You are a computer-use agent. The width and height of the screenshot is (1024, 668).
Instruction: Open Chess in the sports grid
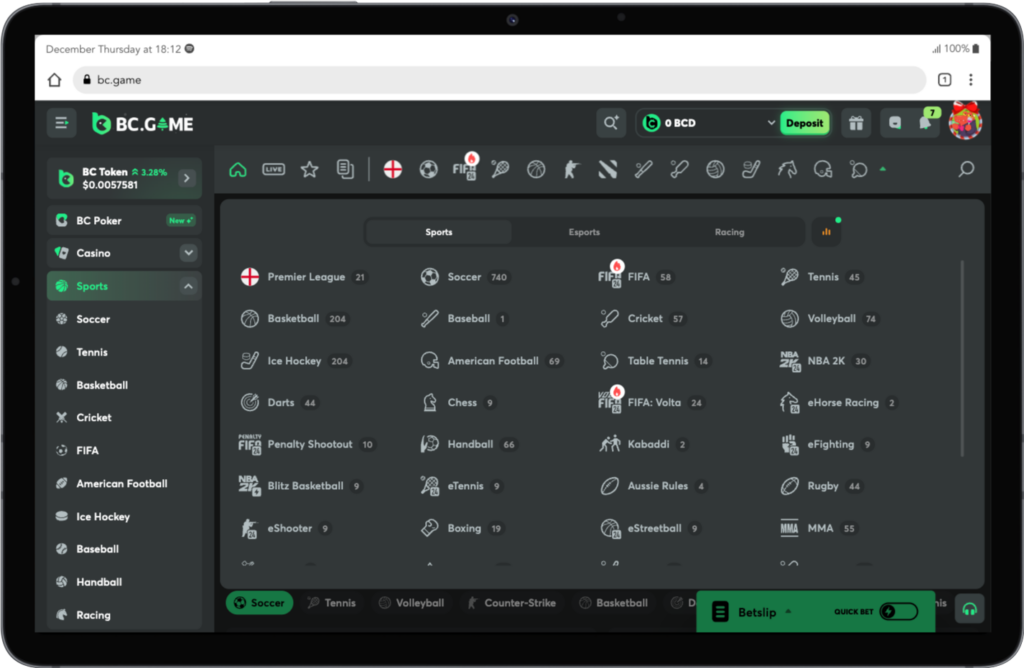tap(458, 403)
